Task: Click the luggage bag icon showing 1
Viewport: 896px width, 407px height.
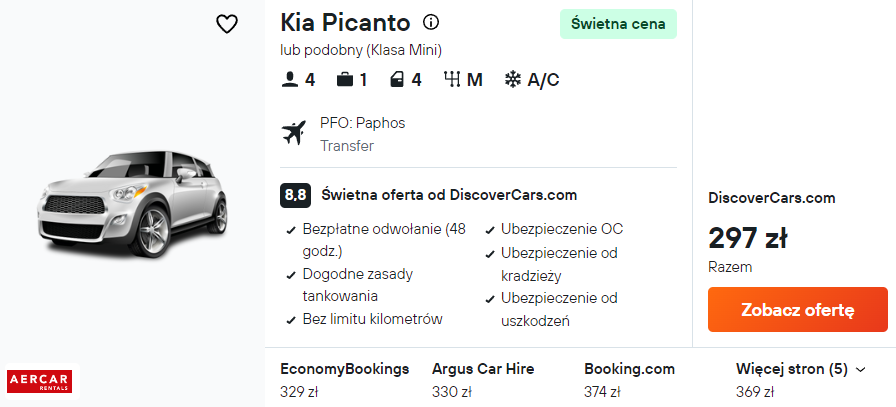Action: tap(345, 80)
